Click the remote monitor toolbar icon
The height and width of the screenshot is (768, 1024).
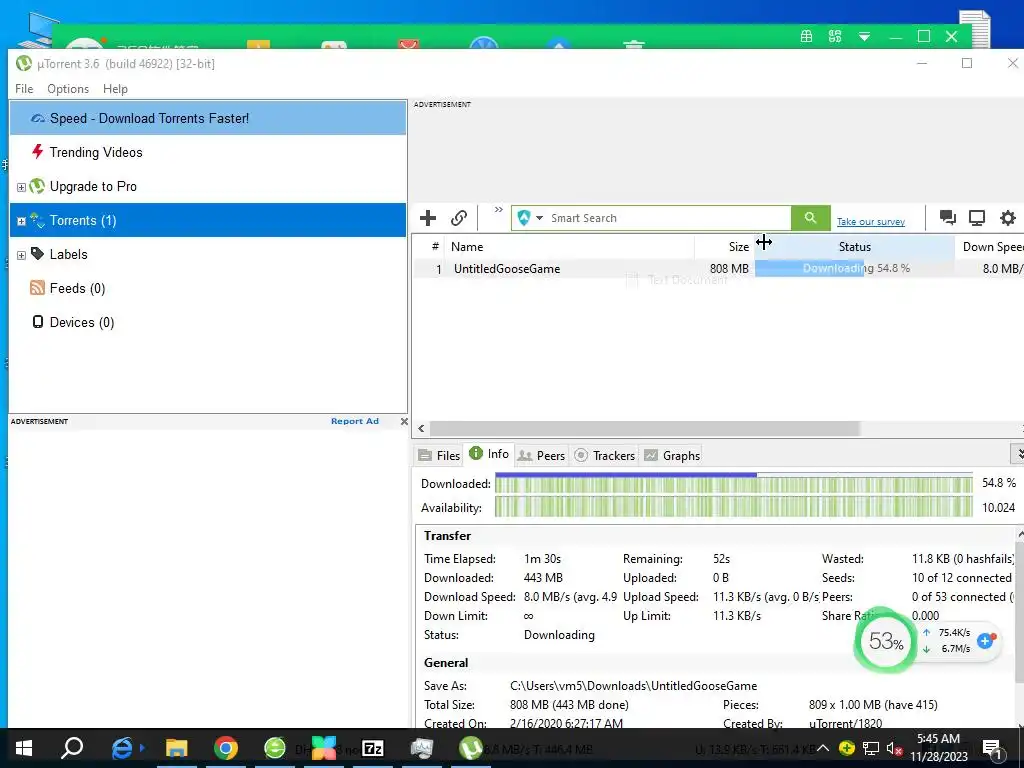(977, 218)
